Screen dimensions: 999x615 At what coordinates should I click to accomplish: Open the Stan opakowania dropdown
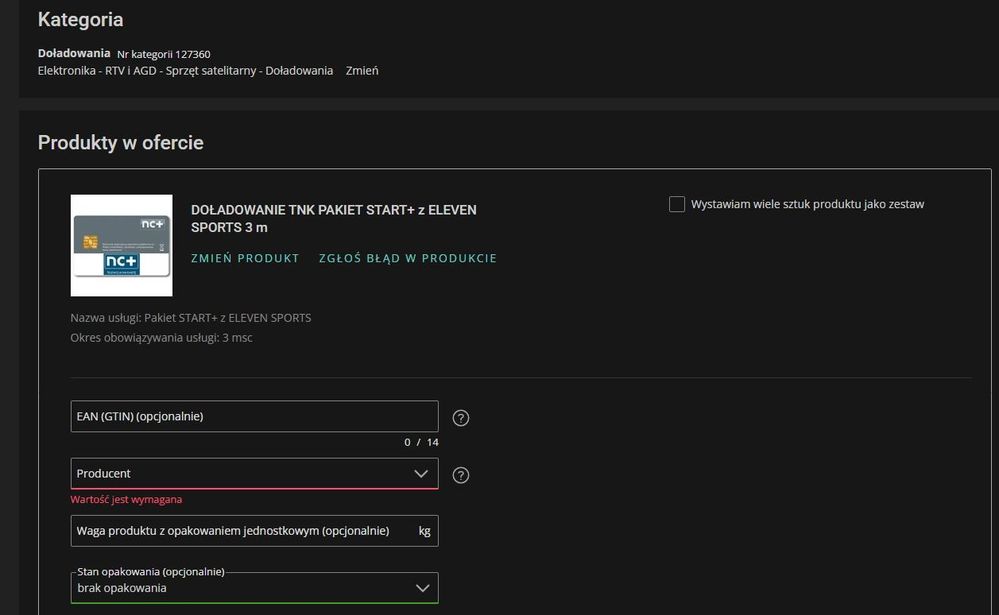[x=254, y=588]
